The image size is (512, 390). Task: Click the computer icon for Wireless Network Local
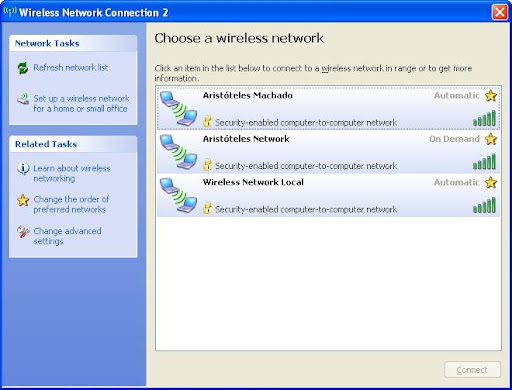pos(178,195)
